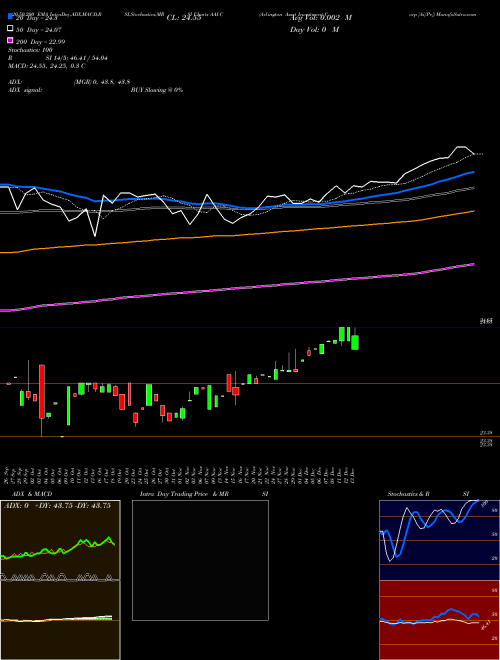Click the 'ADX signal:' label
This screenshot has width=500, height=660.
coord(25,90)
